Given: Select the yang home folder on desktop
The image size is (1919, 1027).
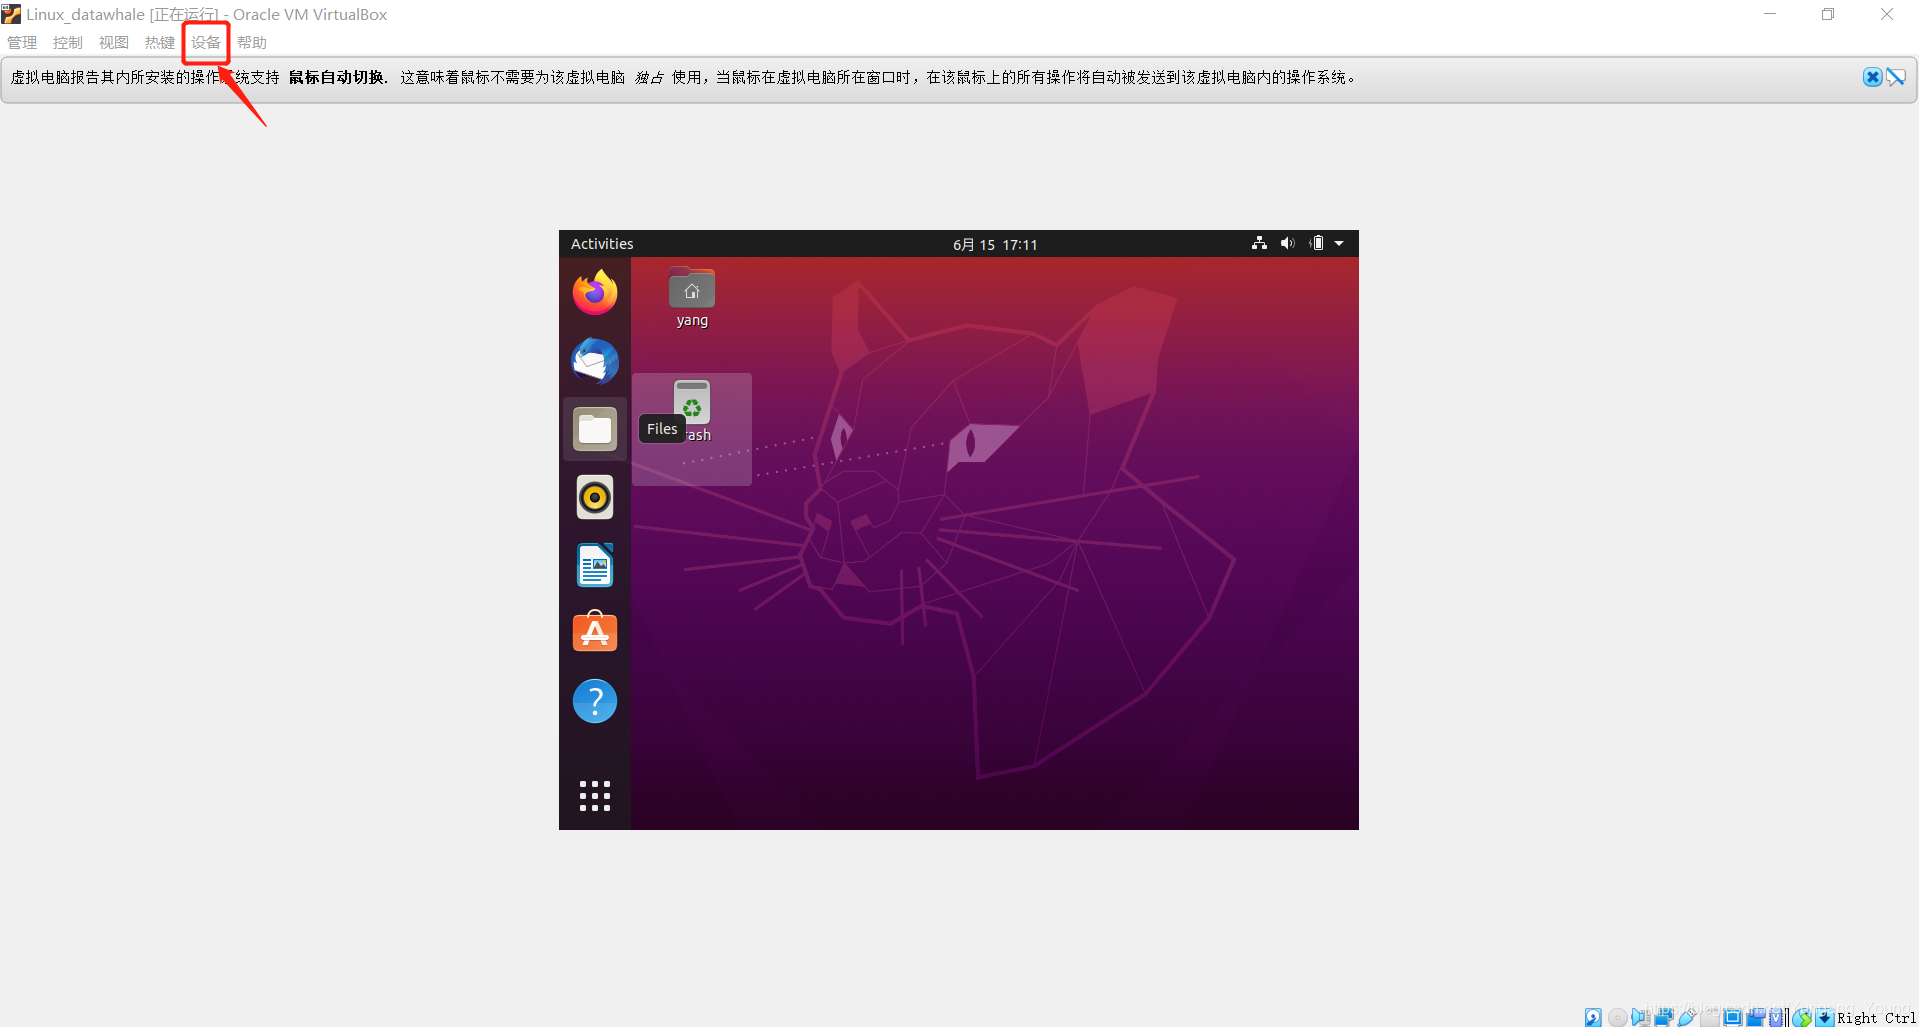Looking at the screenshot, I should [692, 297].
